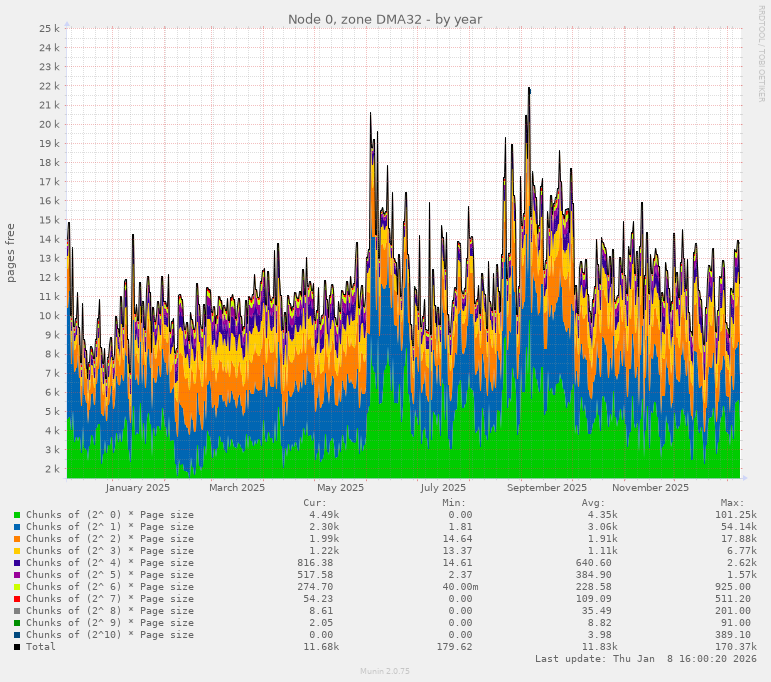771x682 pixels.
Task: Click the gray swatch for Chunks (2^ 8)
Action: (x=17, y=611)
